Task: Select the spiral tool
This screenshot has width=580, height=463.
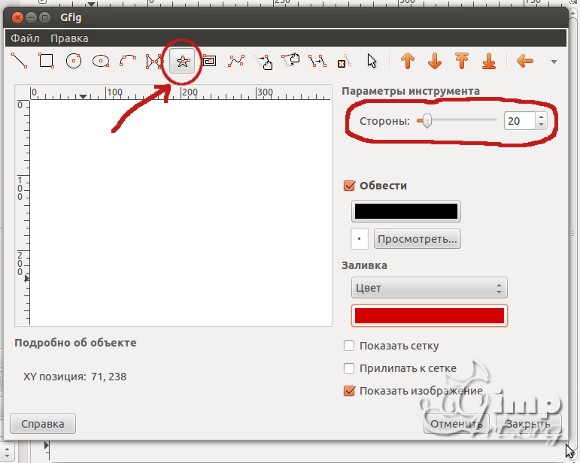Action: point(209,61)
